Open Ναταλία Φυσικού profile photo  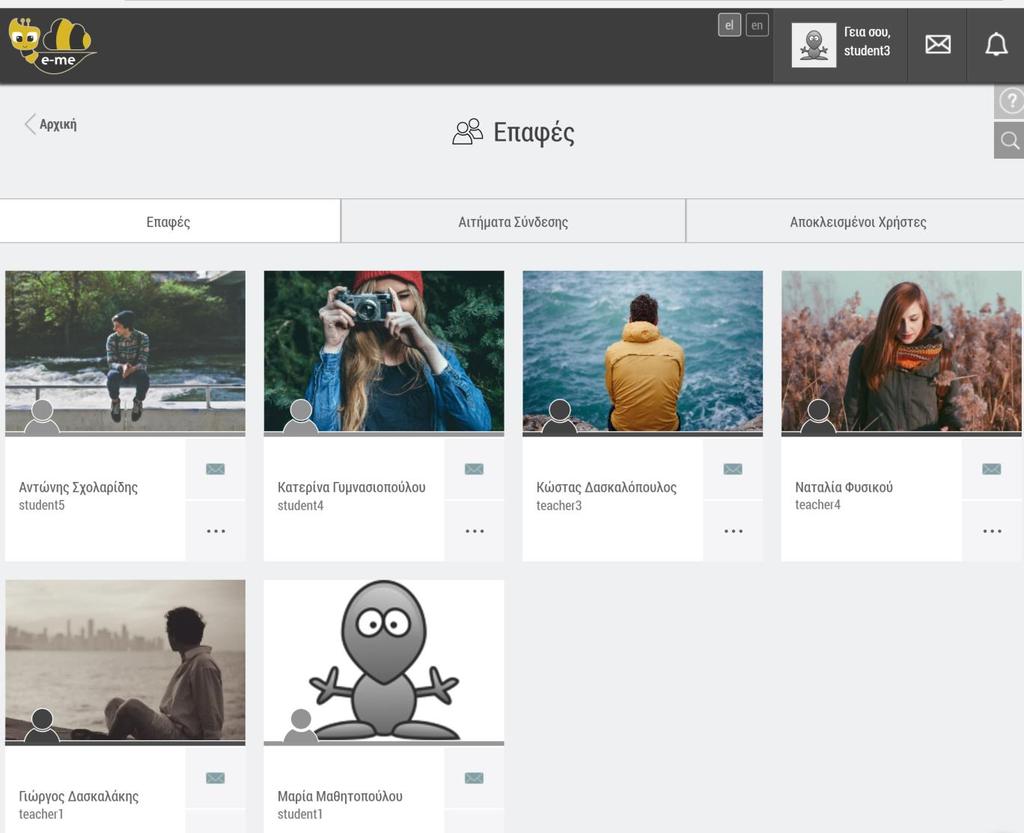[901, 351]
